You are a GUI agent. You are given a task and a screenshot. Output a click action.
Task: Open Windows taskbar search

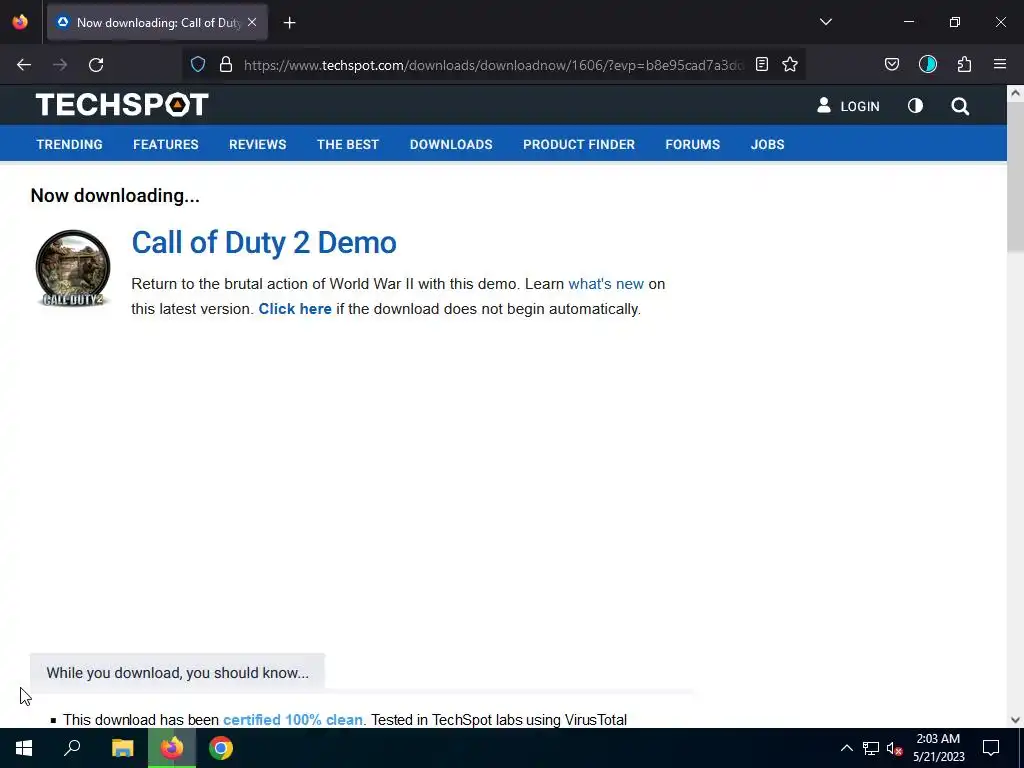[72, 748]
